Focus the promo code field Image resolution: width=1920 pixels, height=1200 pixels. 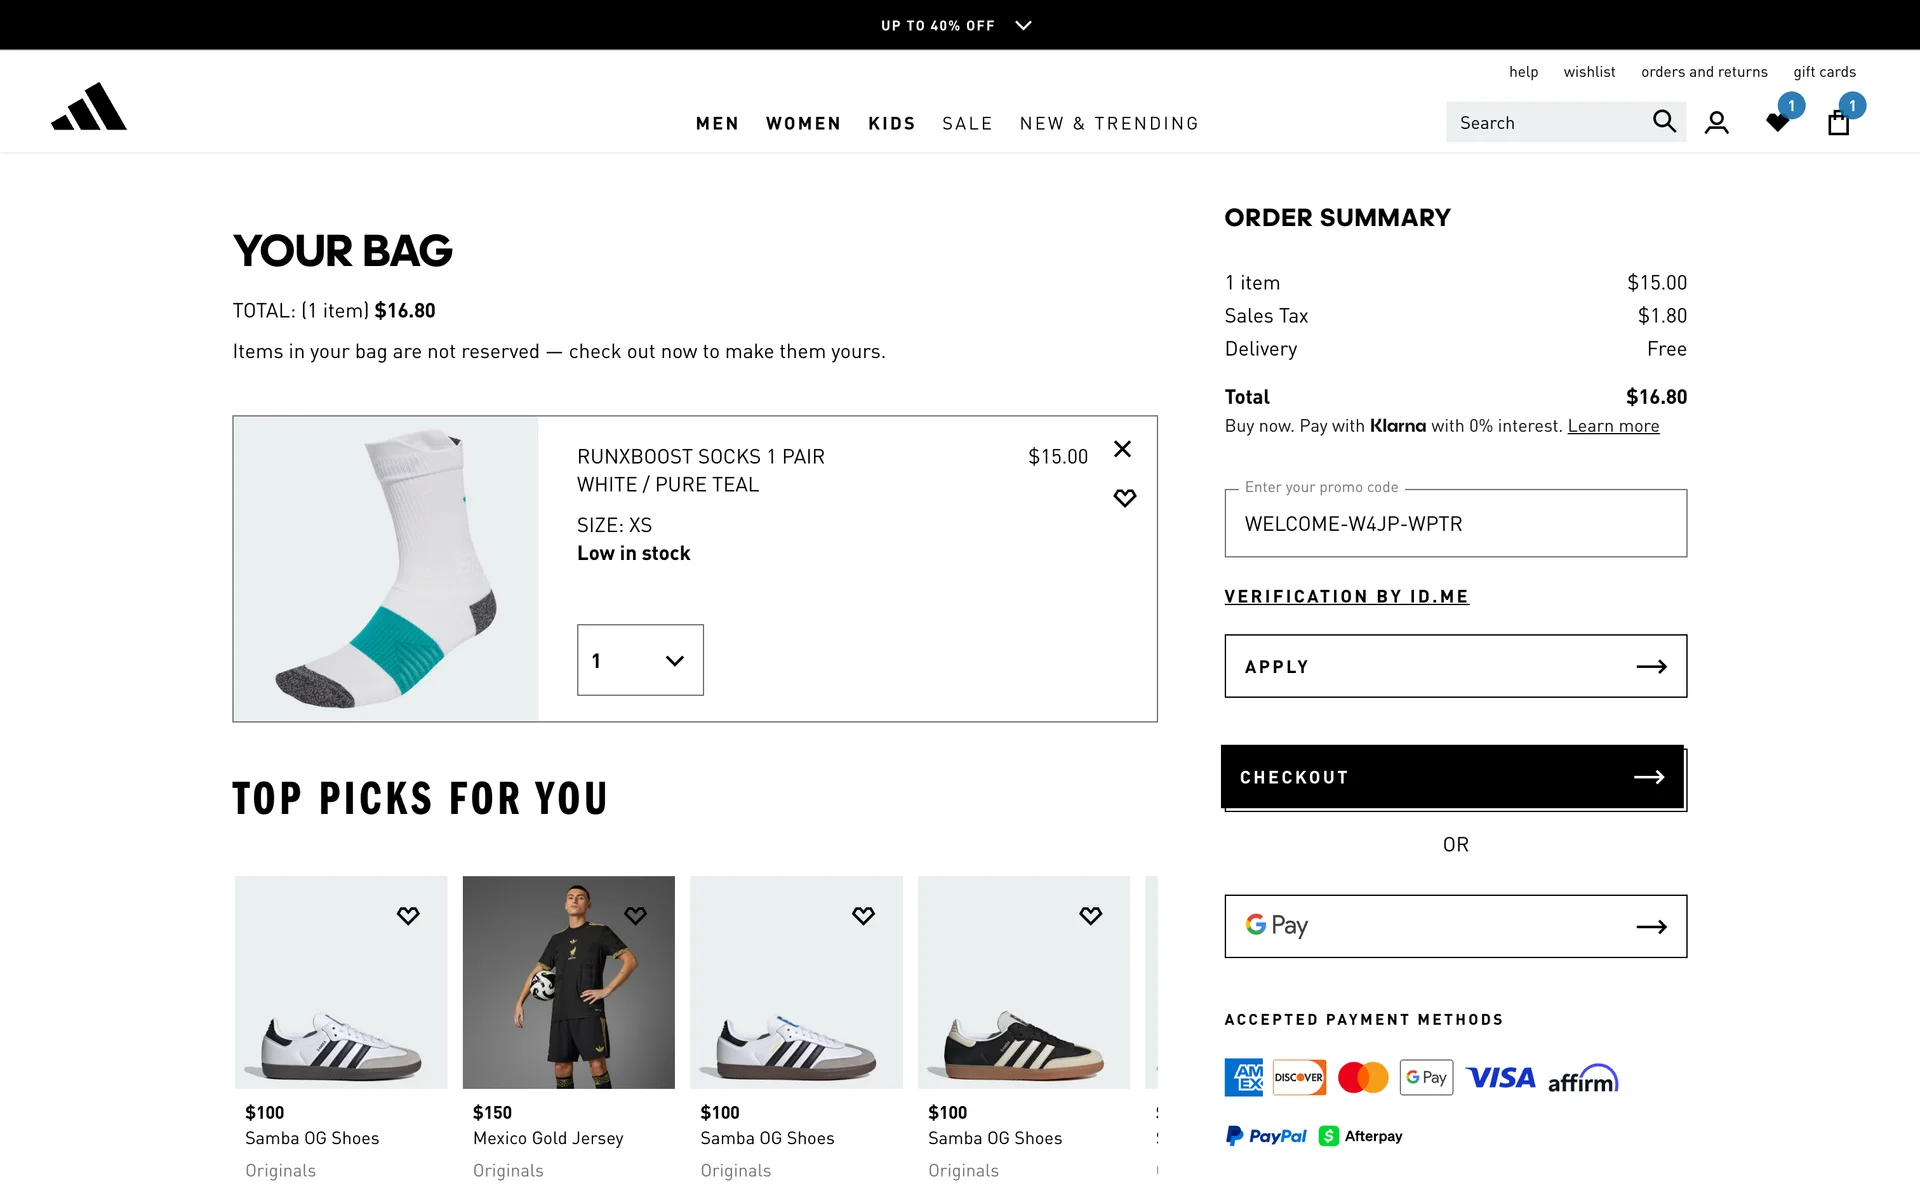click(1455, 524)
